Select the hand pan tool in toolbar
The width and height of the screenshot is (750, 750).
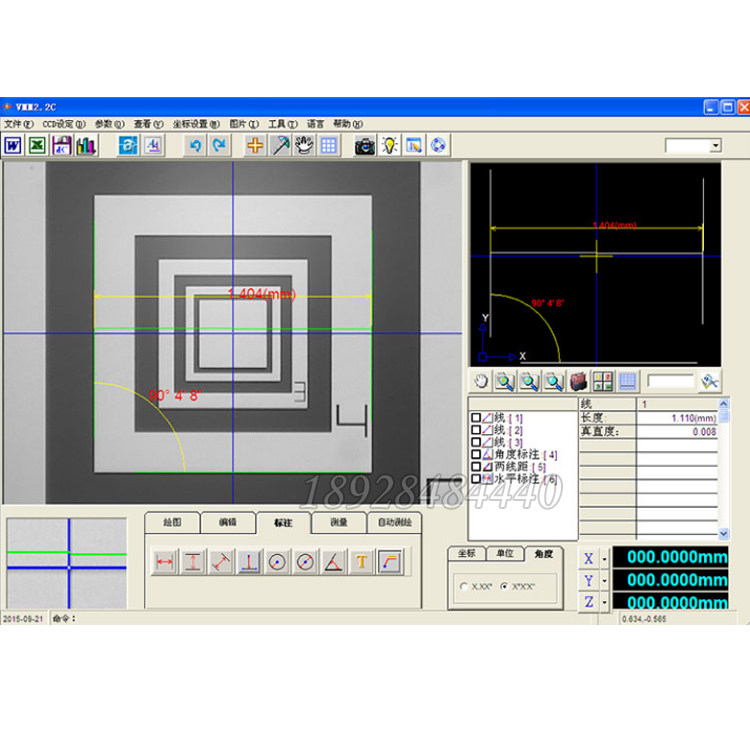point(304,145)
